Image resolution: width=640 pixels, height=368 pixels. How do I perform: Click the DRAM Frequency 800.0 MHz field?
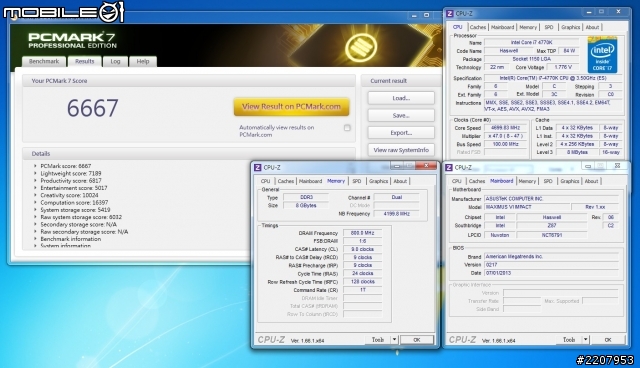[362, 233]
